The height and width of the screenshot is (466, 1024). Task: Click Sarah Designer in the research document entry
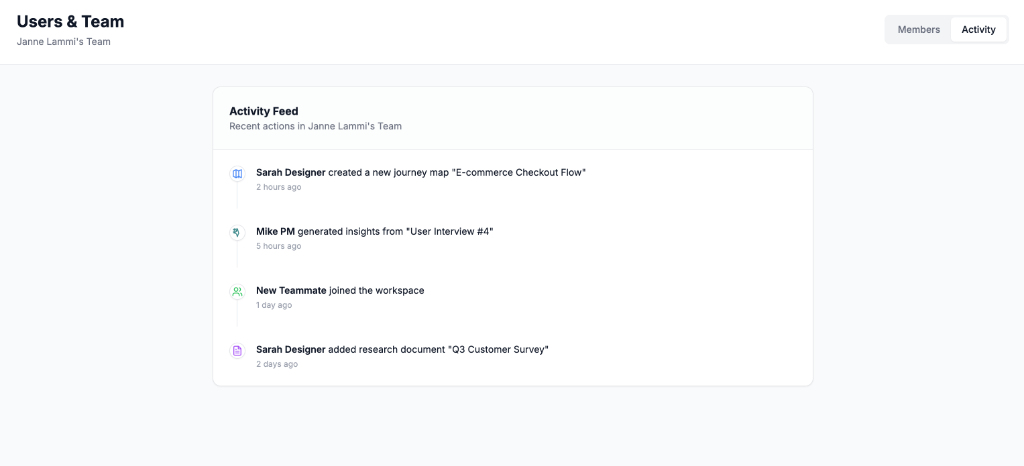pyautogui.click(x=290, y=350)
